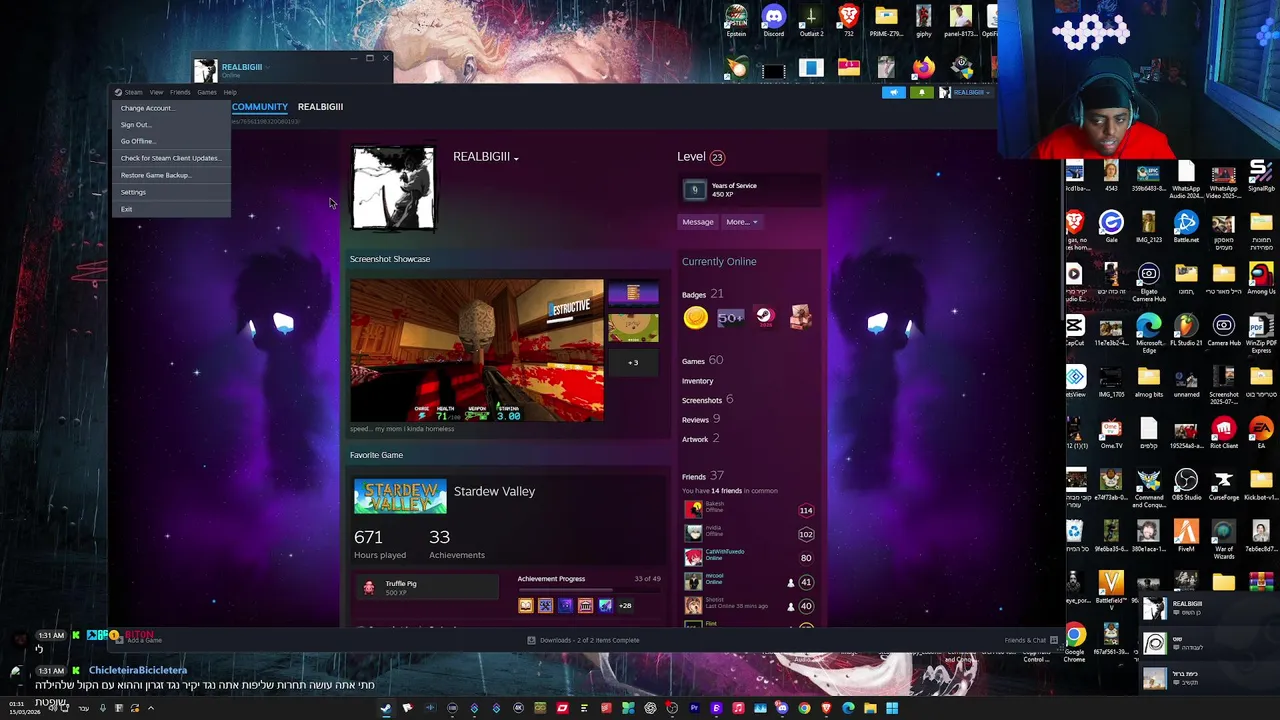Open the Discord desktop shortcut
Image resolution: width=1280 pixels, height=720 pixels.
[x=773, y=20]
